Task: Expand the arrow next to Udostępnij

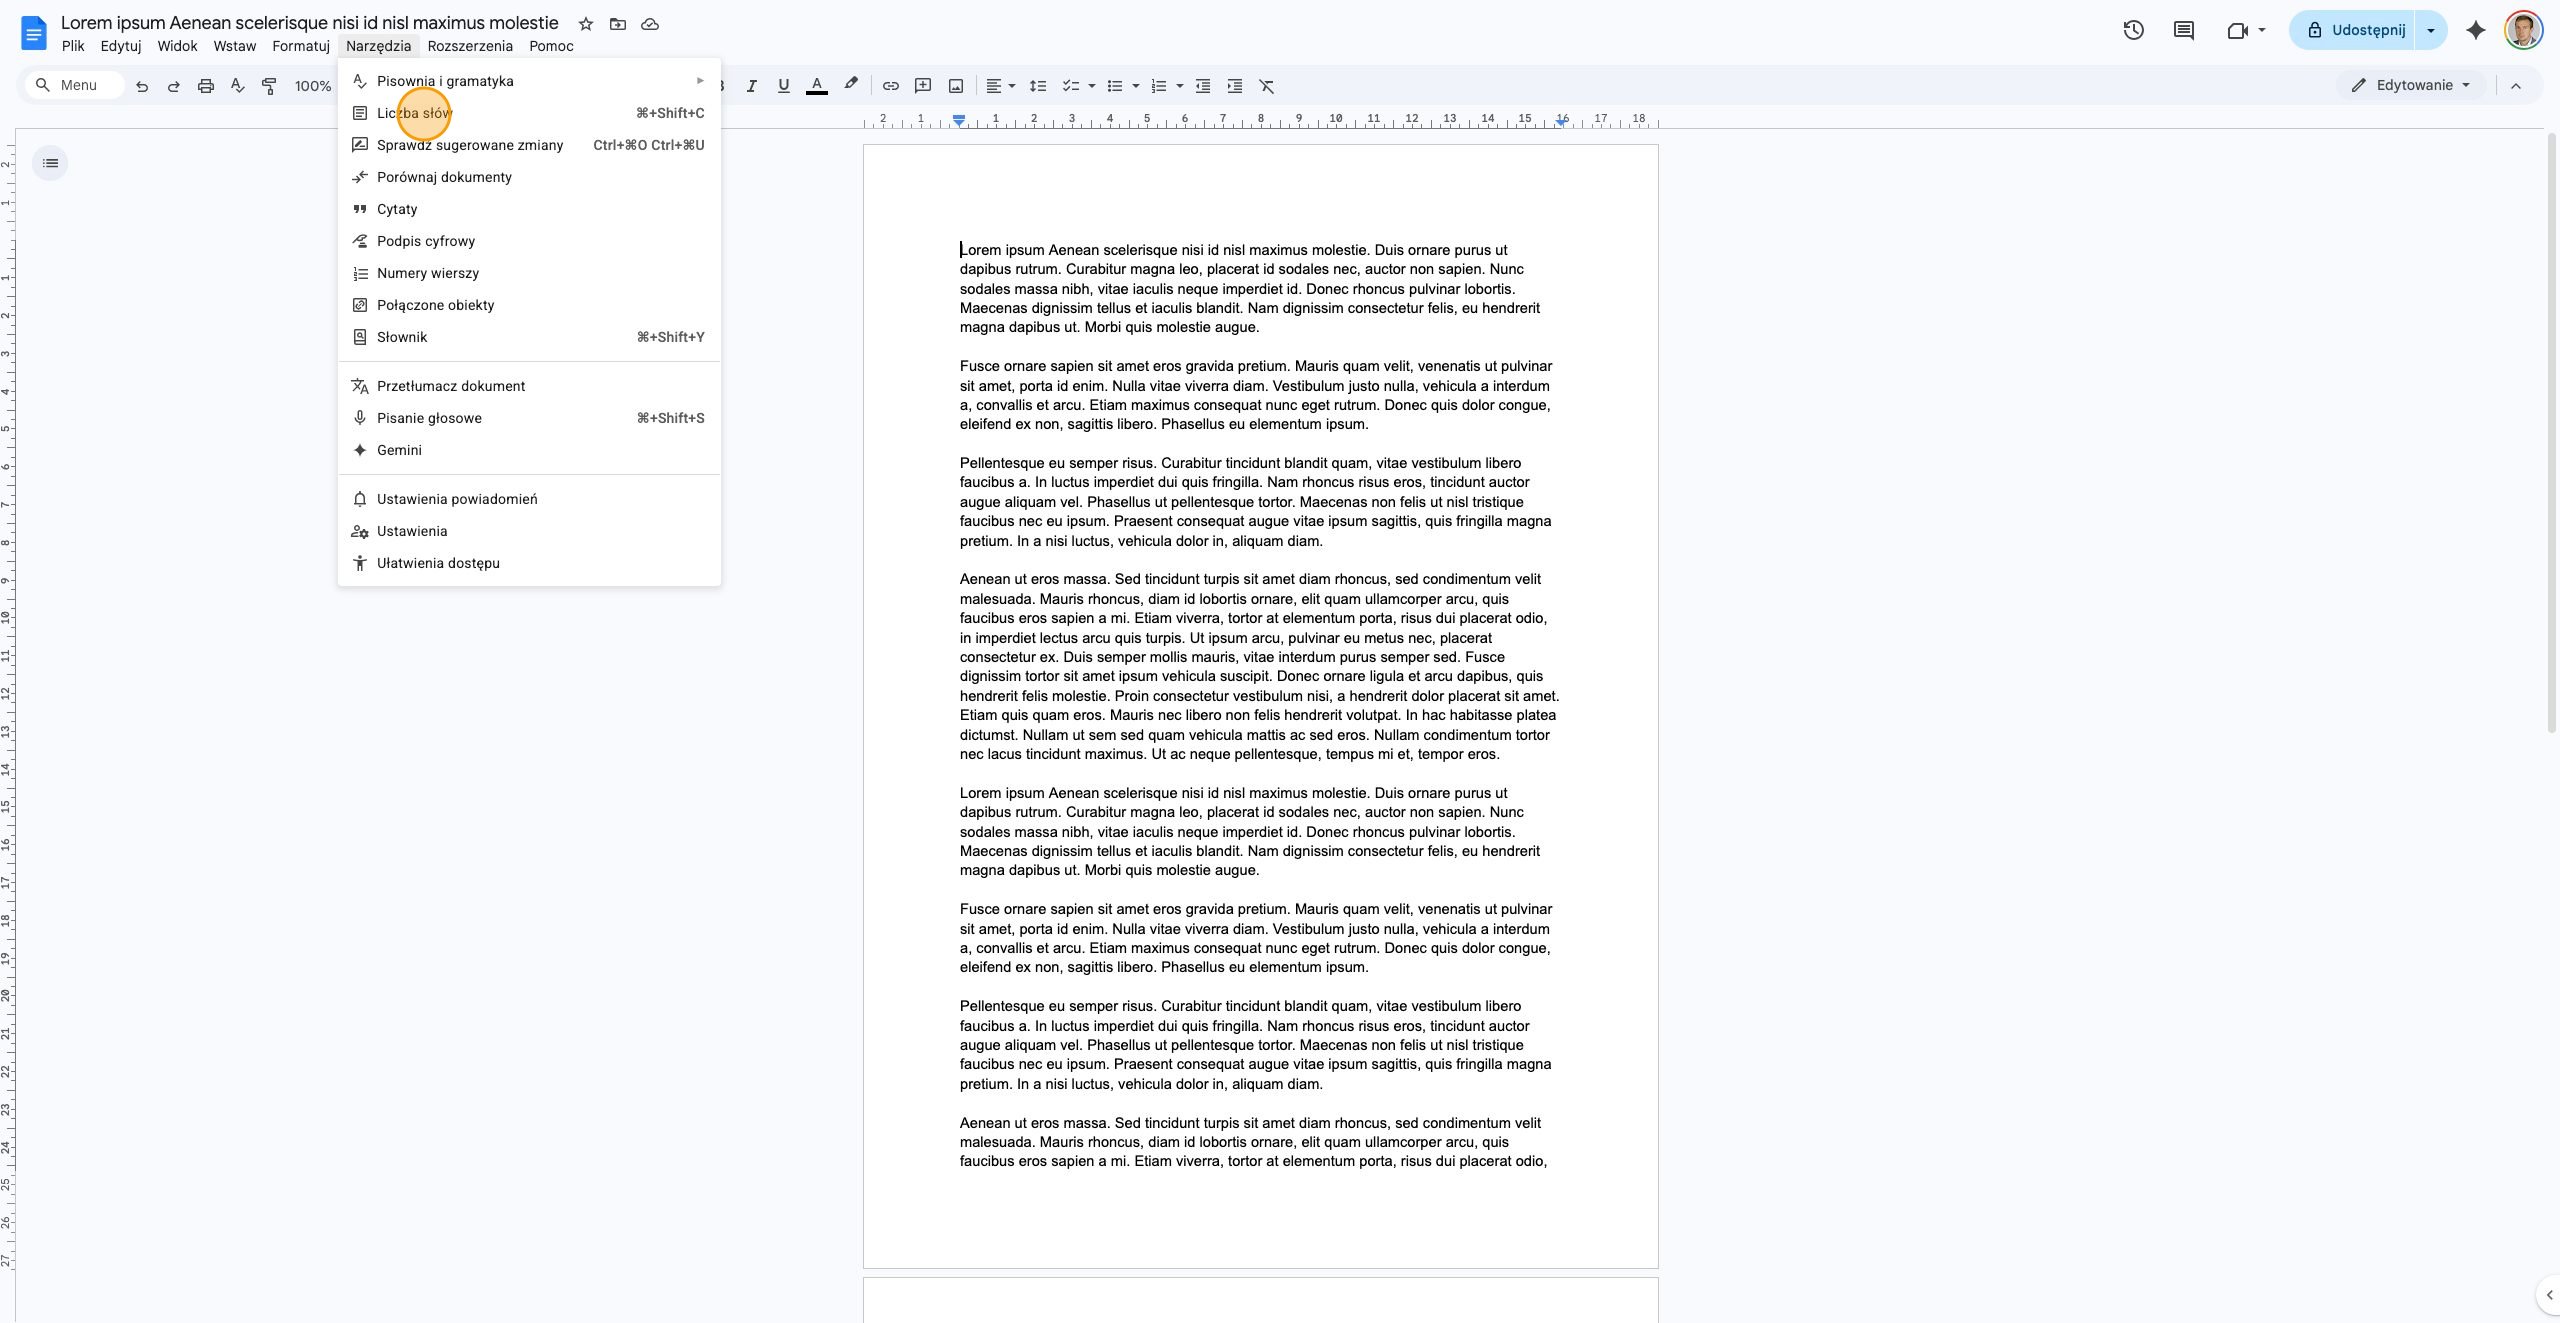Action: click(2431, 30)
